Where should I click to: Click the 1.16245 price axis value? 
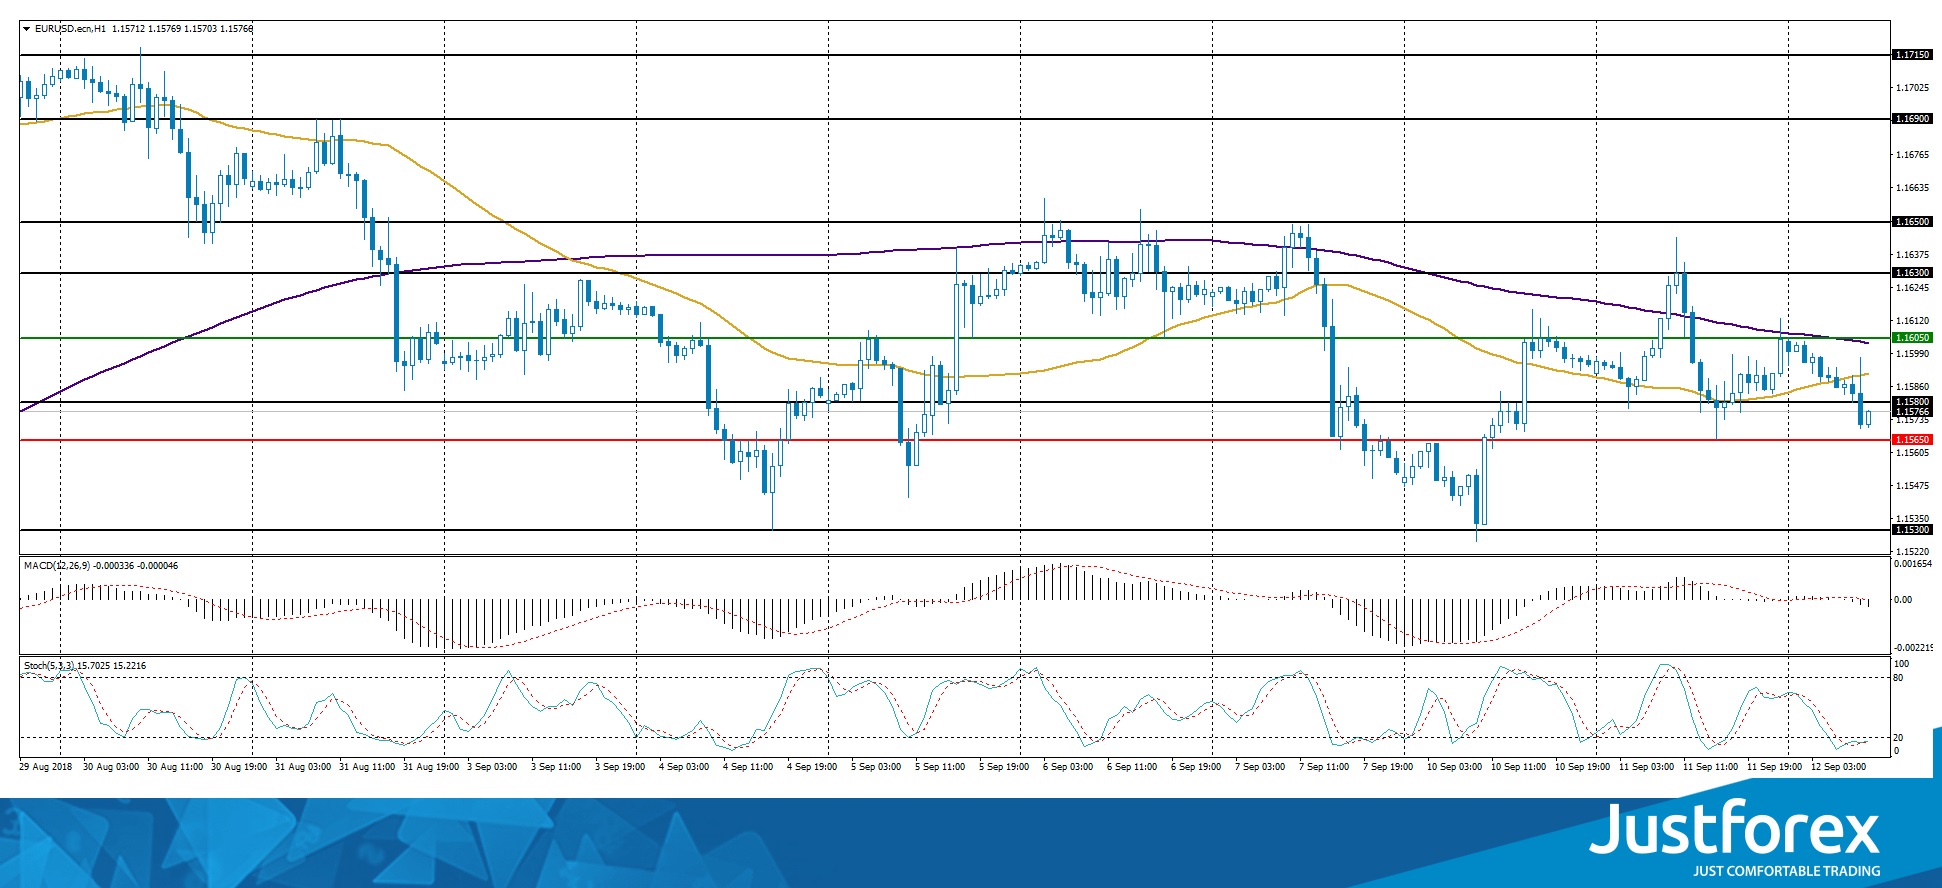pyautogui.click(x=1912, y=288)
